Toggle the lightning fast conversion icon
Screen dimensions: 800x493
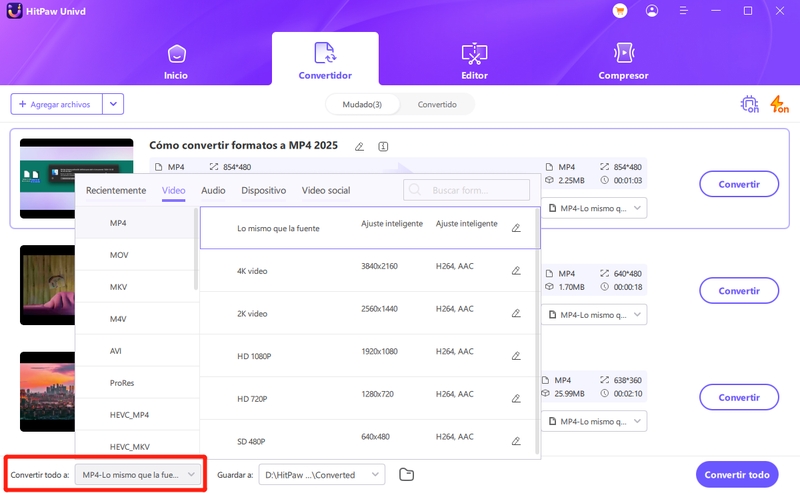click(x=779, y=104)
